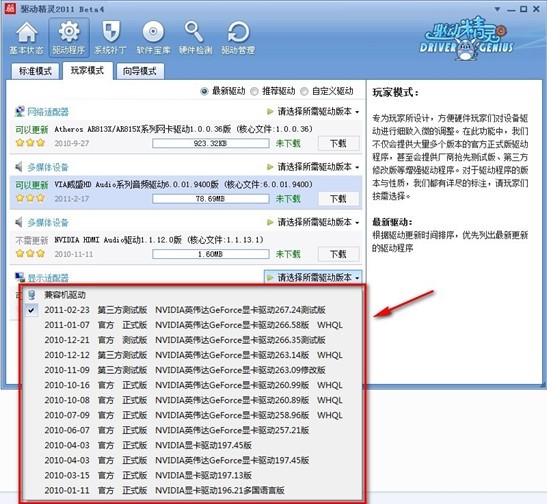547x504 pixels.
Task: Select the 兼容机驱动 header item in the list
Action: pyautogui.click(x=192, y=295)
